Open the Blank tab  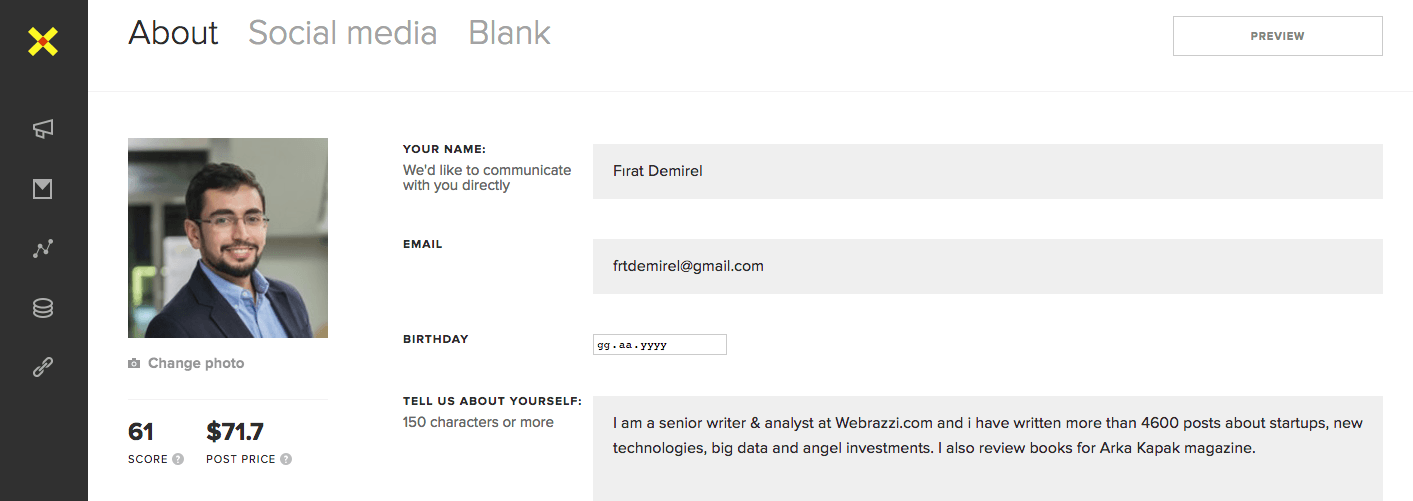509,33
